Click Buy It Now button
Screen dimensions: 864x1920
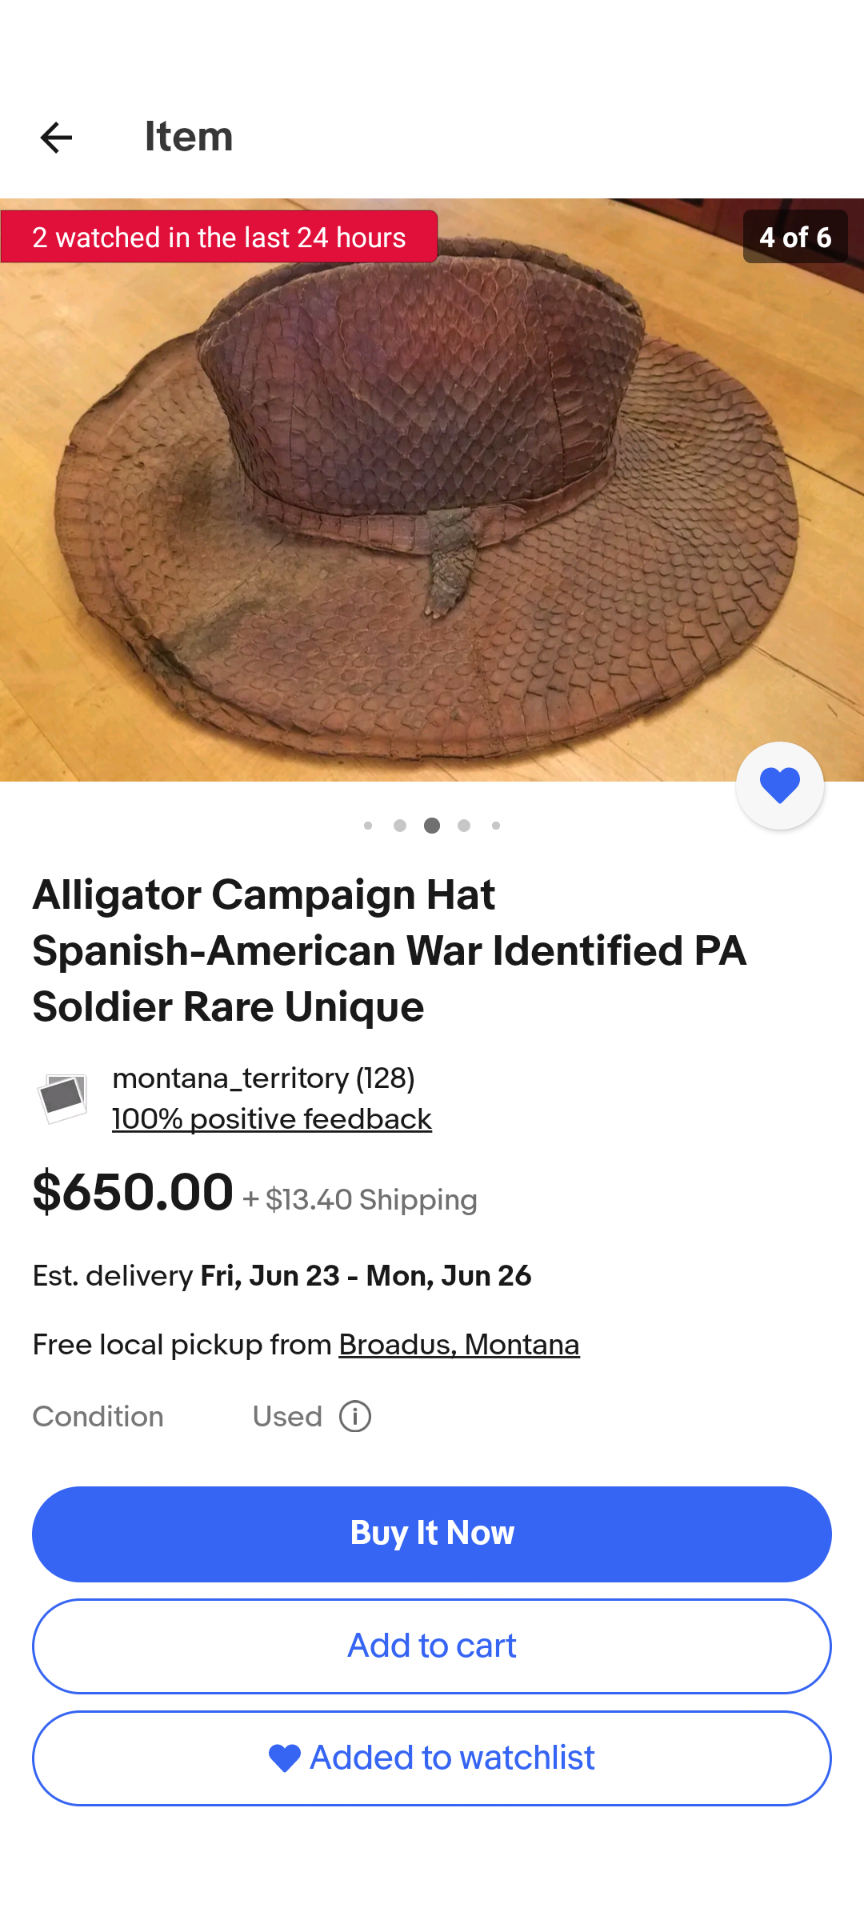(432, 1533)
